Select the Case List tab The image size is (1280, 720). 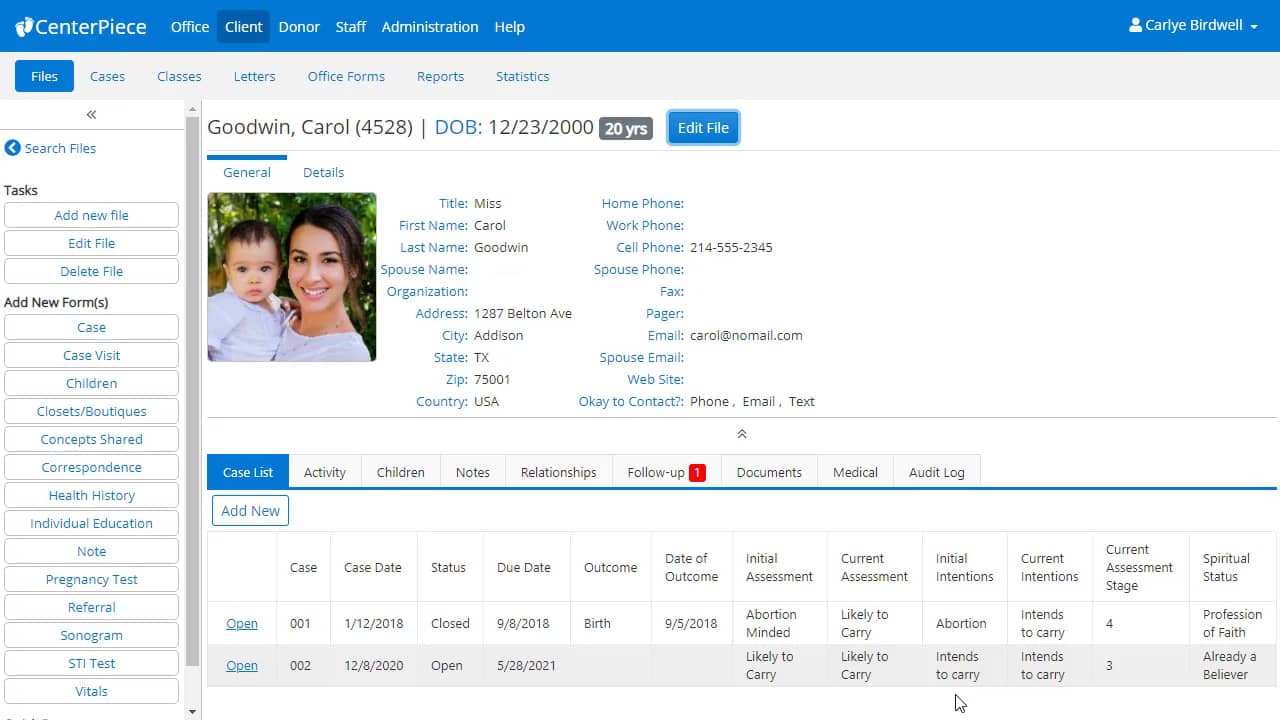pos(247,472)
